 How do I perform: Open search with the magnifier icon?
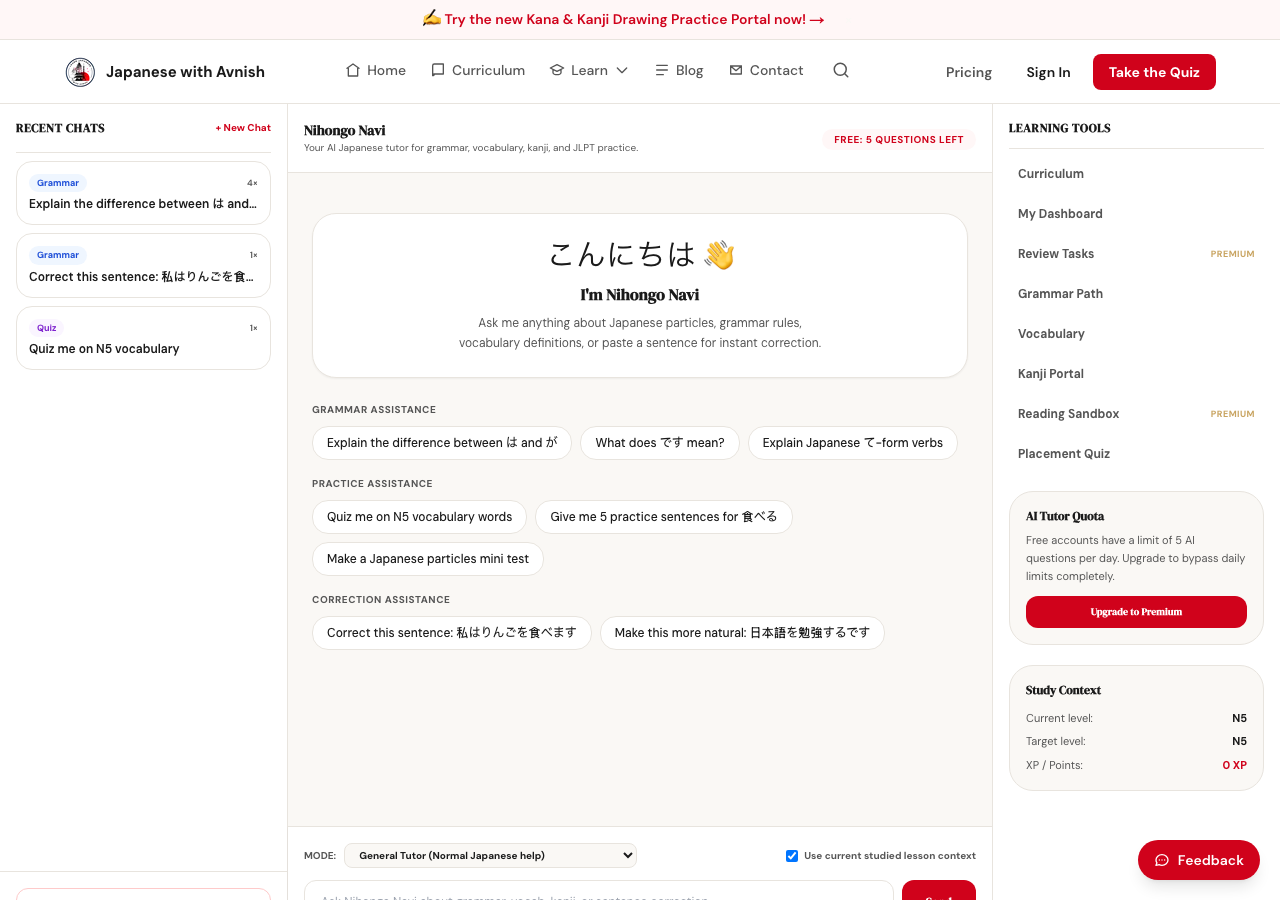pos(841,70)
